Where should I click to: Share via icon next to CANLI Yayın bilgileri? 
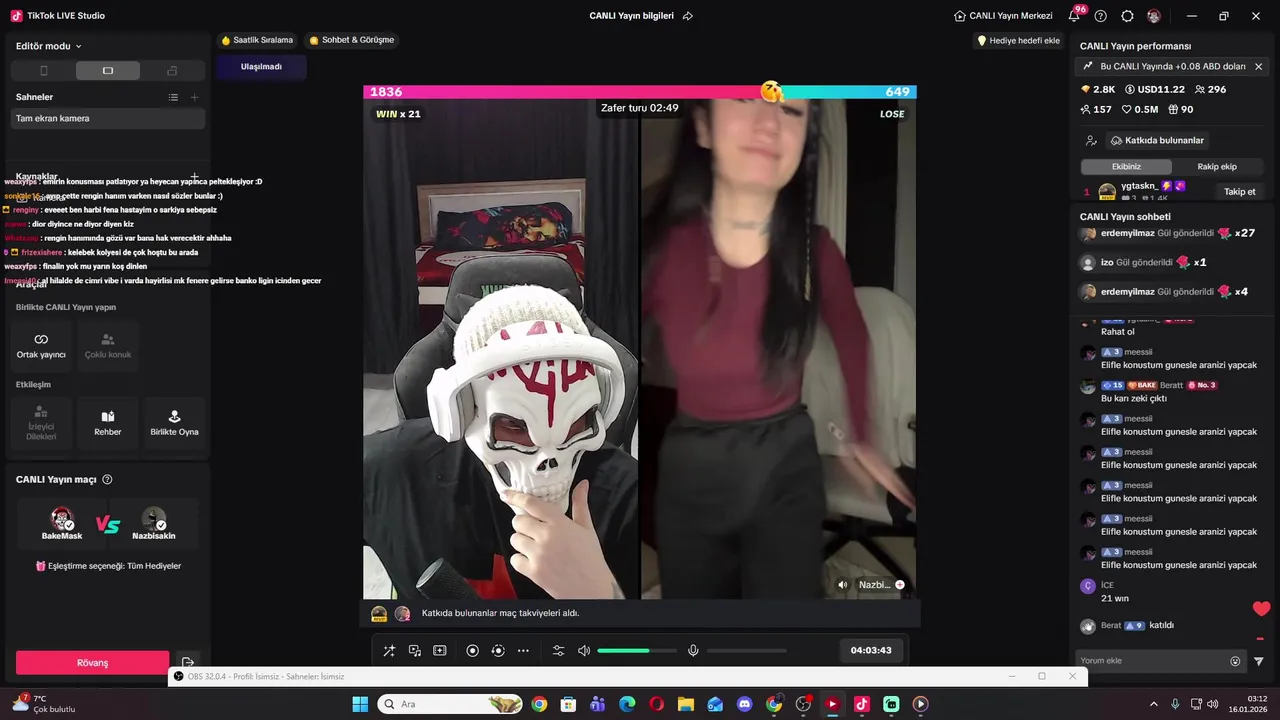(x=688, y=16)
